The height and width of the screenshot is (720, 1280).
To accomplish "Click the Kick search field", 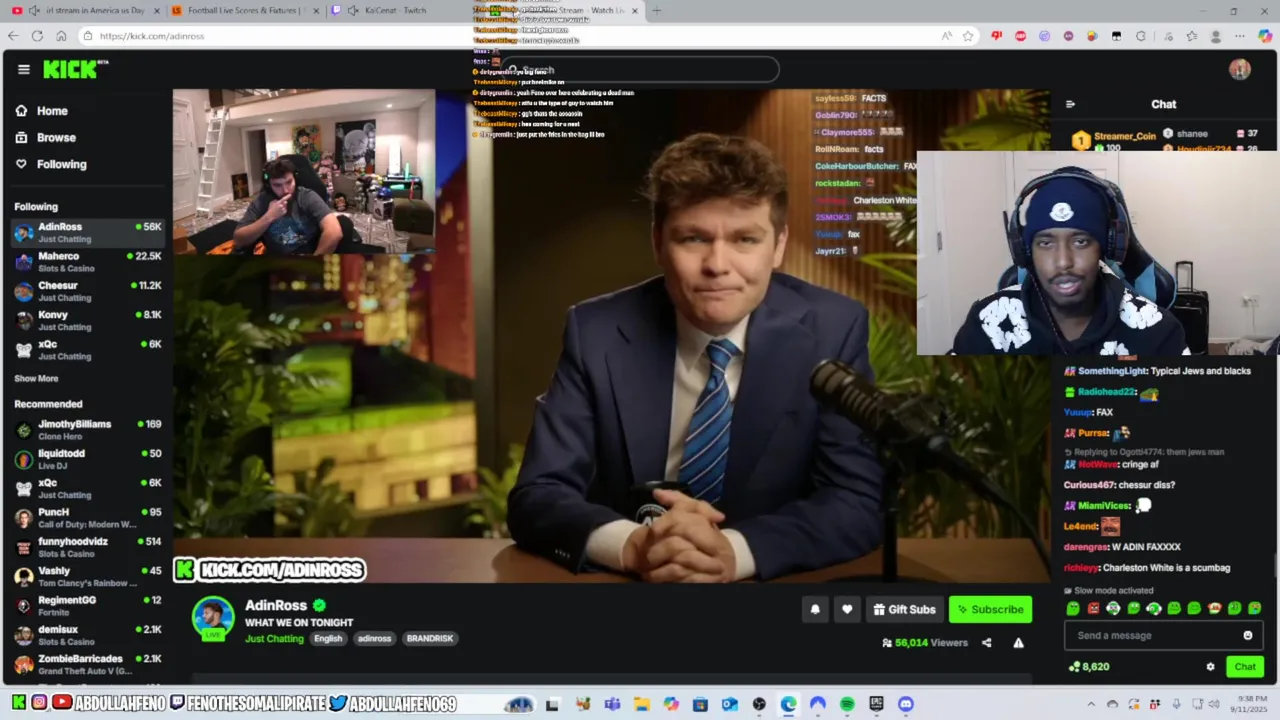I will click(x=640, y=70).
